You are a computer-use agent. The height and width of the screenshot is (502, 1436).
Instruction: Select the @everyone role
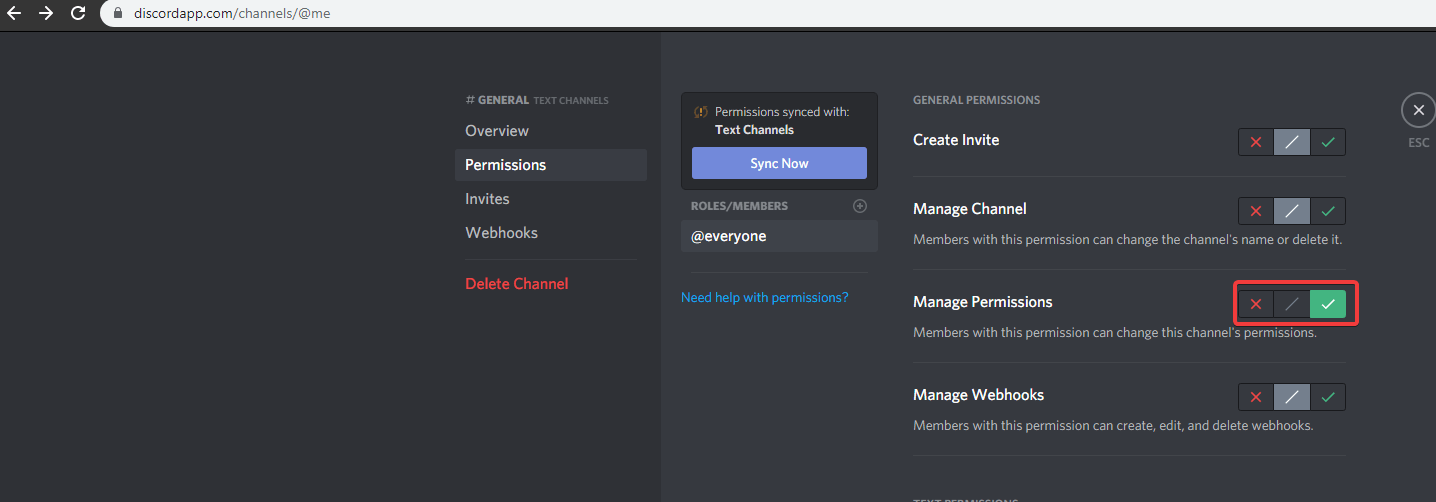779,237
